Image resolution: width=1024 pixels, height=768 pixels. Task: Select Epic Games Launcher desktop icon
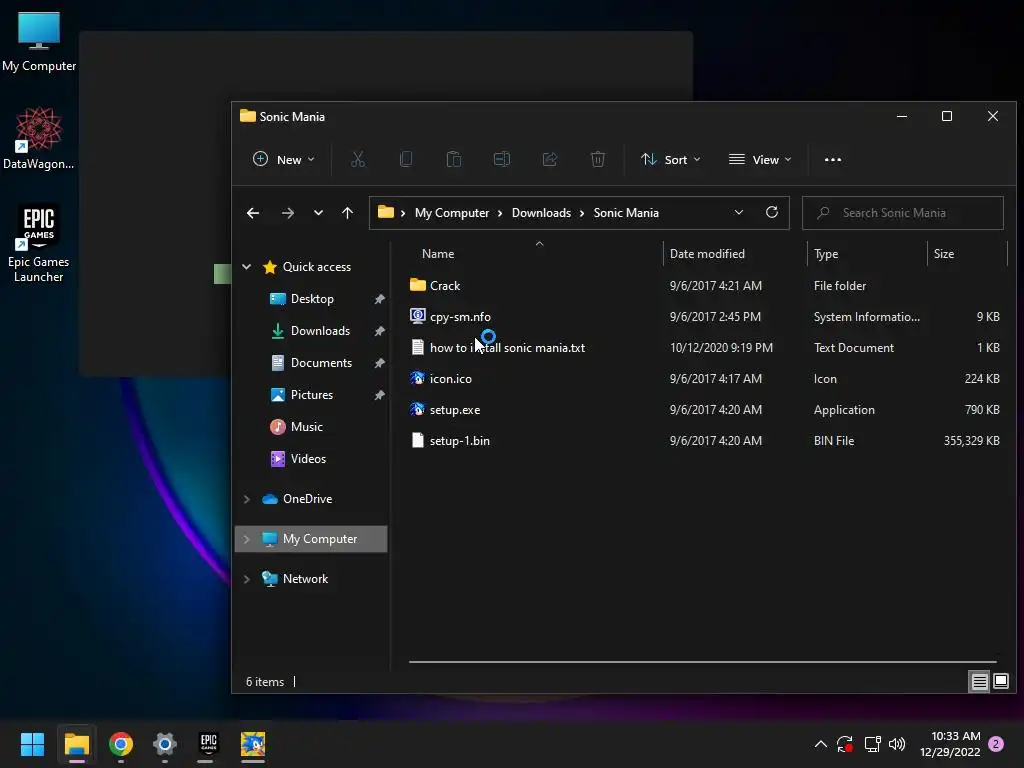tap(39, 244)
